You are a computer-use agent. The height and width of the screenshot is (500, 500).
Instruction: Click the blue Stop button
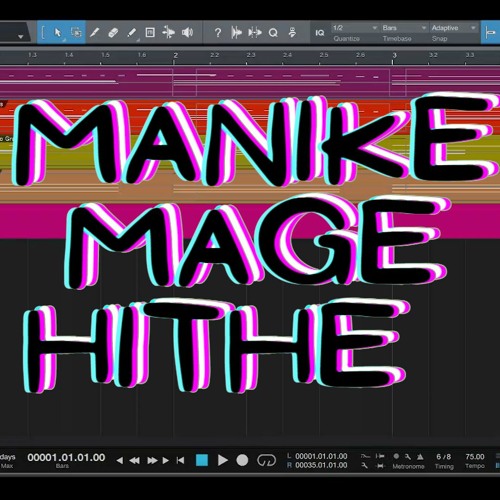click(x=202, y=460)
